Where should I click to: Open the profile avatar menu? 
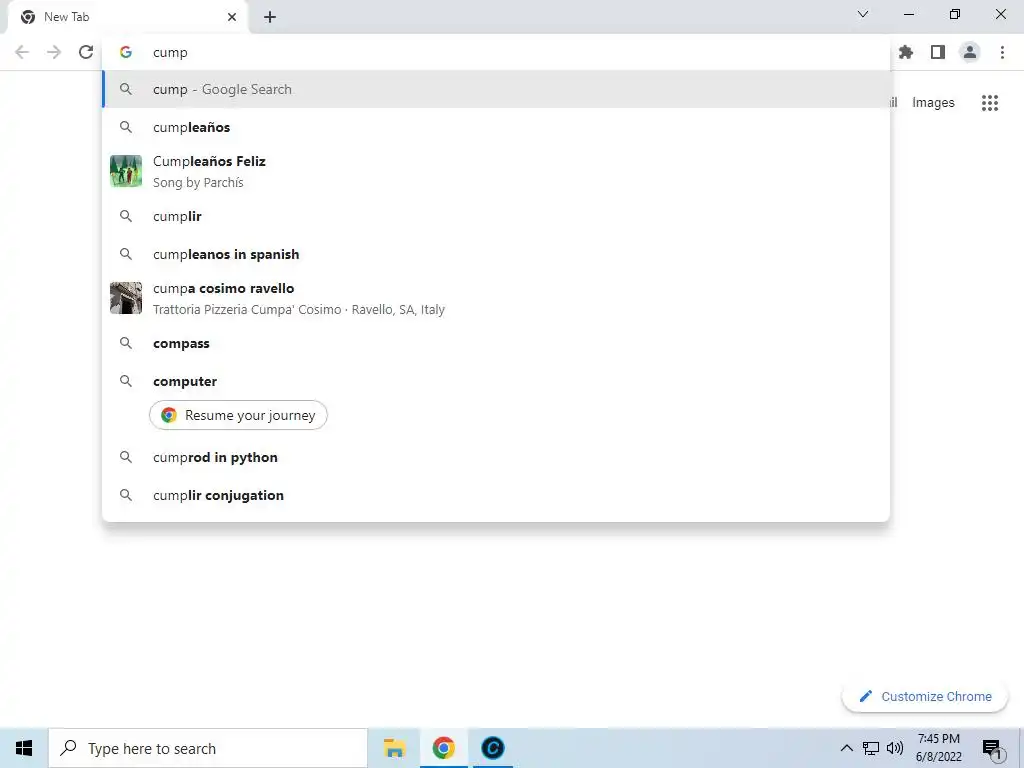pyautogui.click(x=970, y=52)
